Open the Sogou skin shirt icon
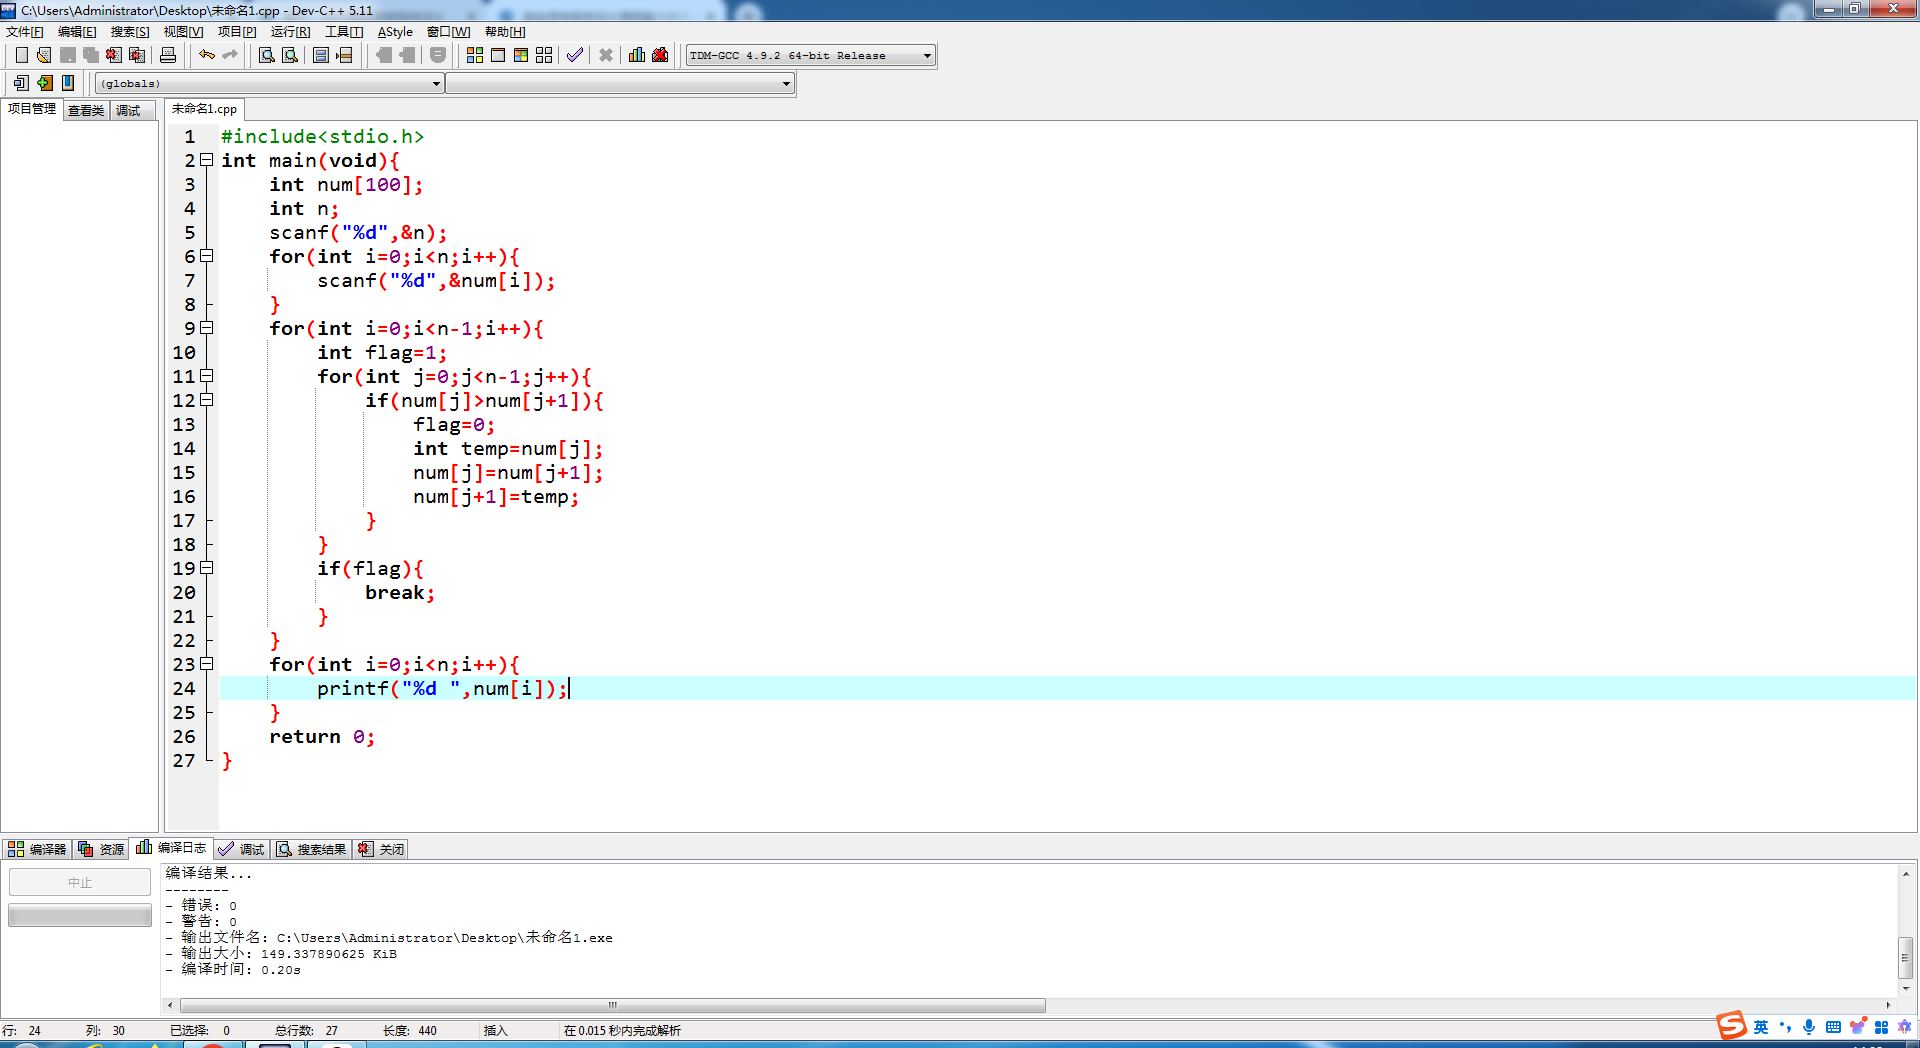The width and height of the screenshot is (1920, 1048). [1857, 1027]
